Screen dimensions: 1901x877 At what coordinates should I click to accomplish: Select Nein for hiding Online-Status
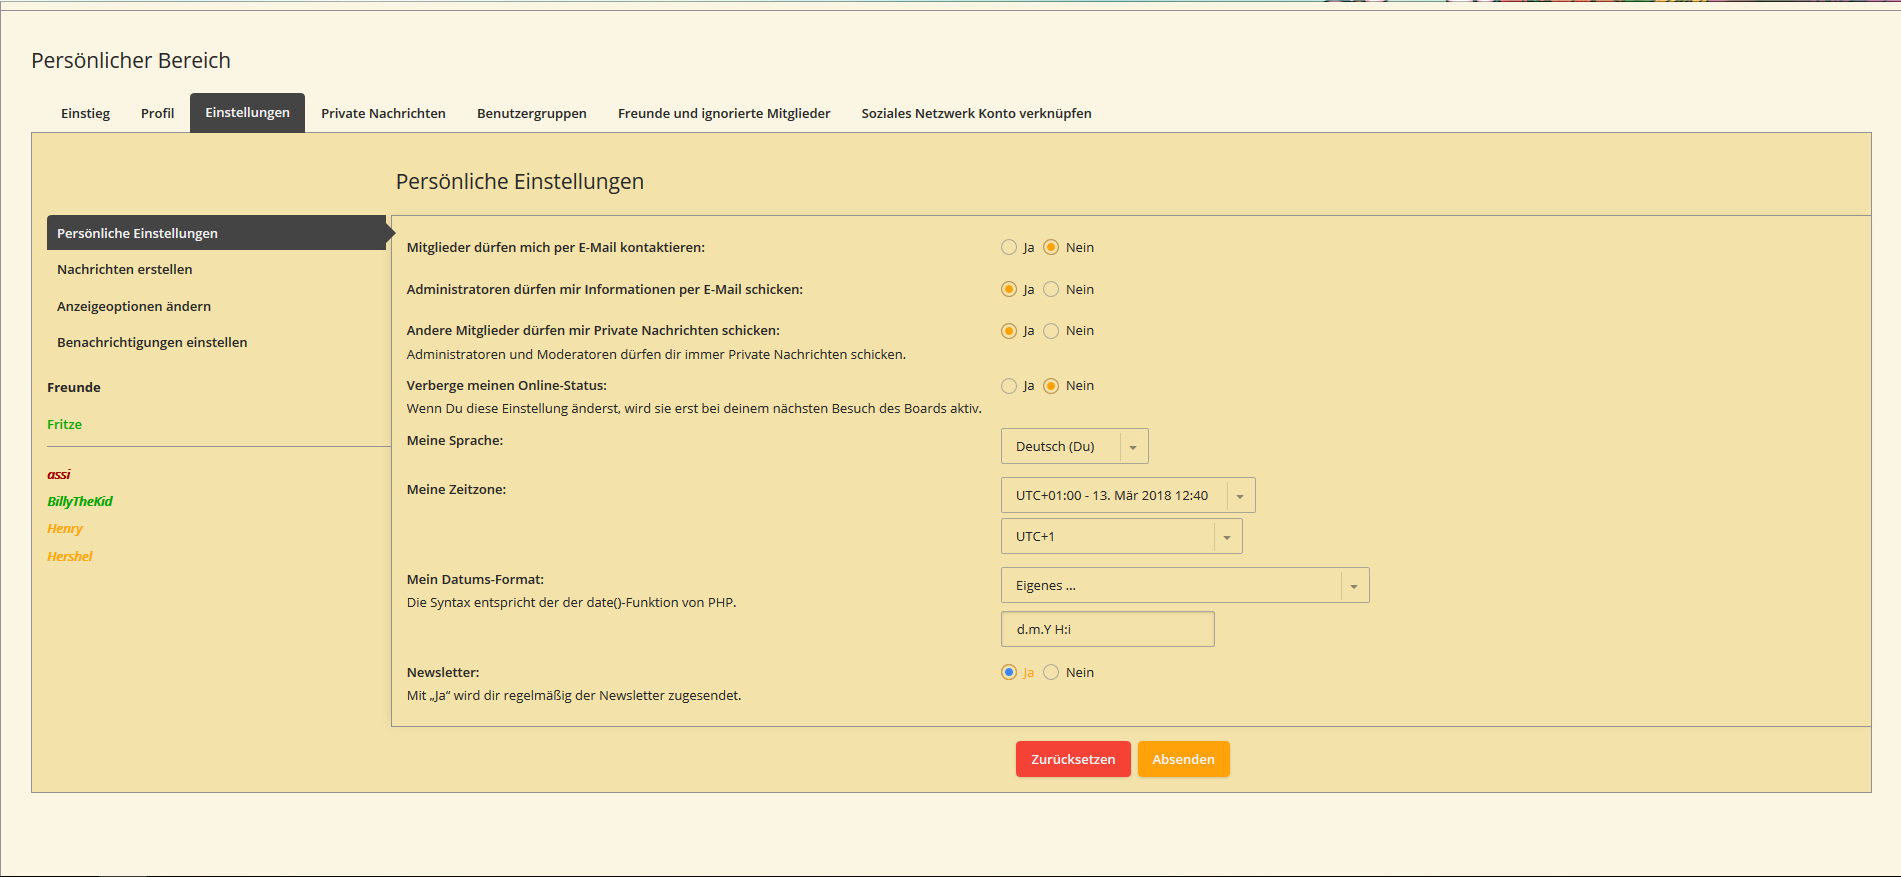[1051, 386]
